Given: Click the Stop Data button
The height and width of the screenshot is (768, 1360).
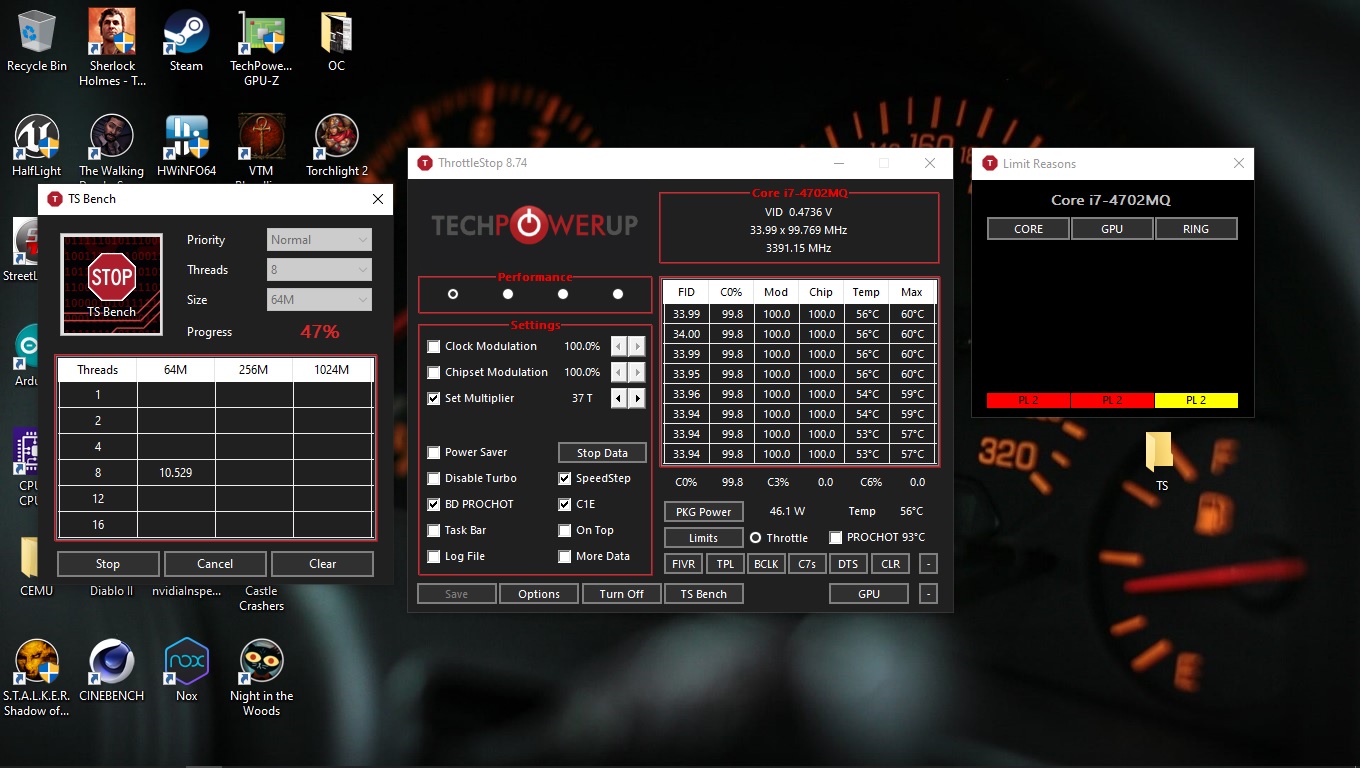Looking at the screenshot, I should (602, 453).
